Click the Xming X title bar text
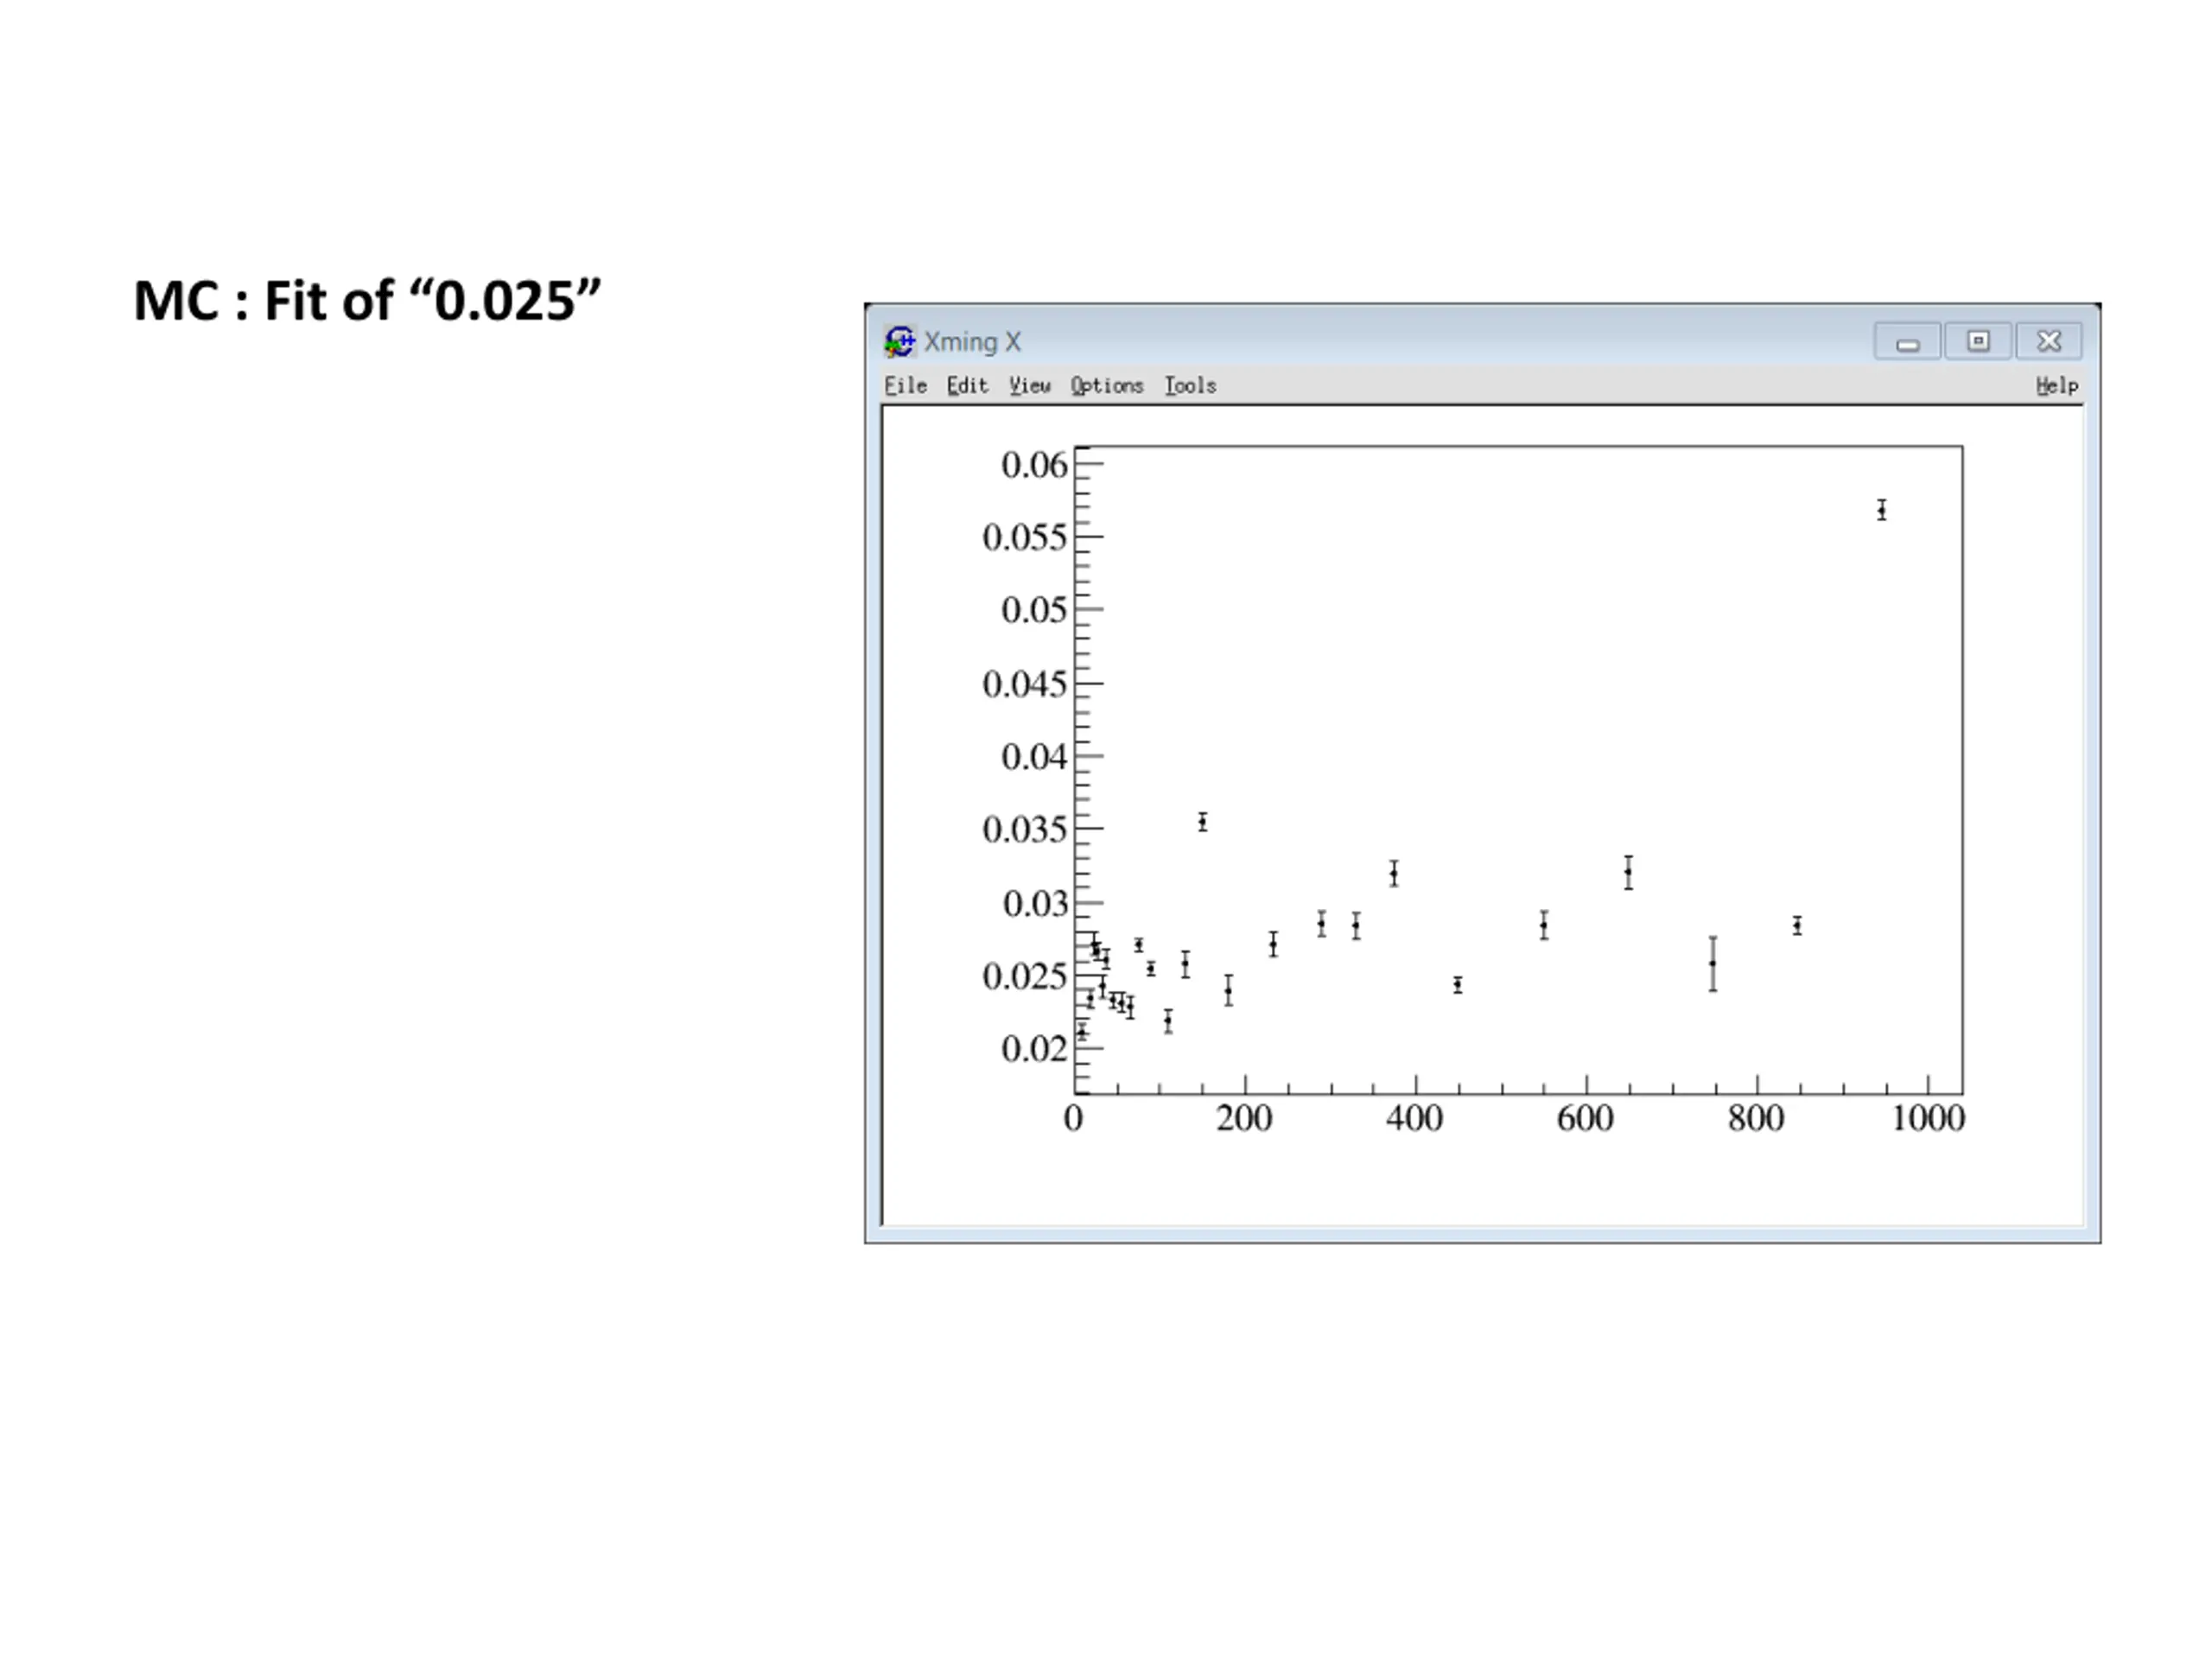This screenshot has height=1659, width=2212. [972, 342]
